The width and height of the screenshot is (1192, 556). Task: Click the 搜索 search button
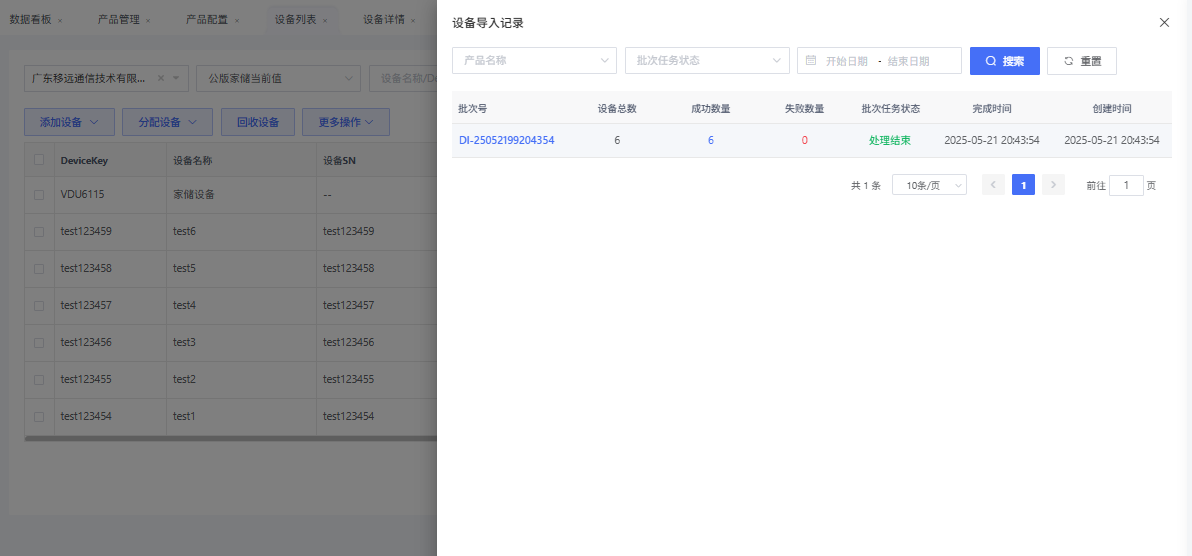click(1004, 61)
